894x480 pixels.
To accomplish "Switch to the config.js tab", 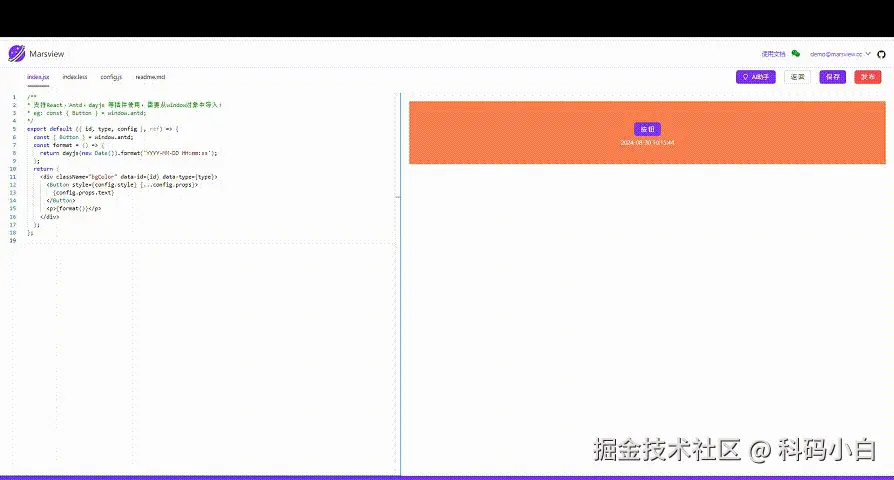I will [x=111, y=77].
